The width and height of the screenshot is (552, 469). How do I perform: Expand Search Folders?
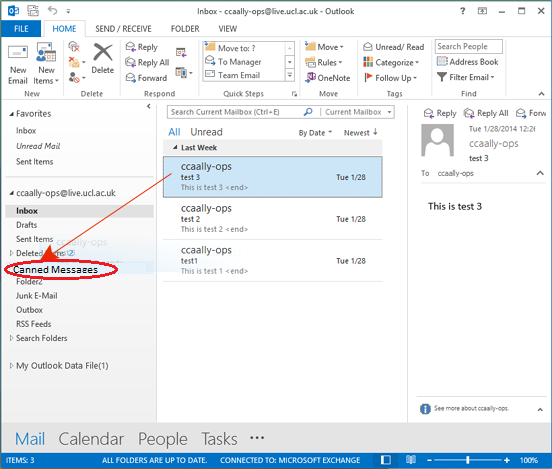(11, 338)
